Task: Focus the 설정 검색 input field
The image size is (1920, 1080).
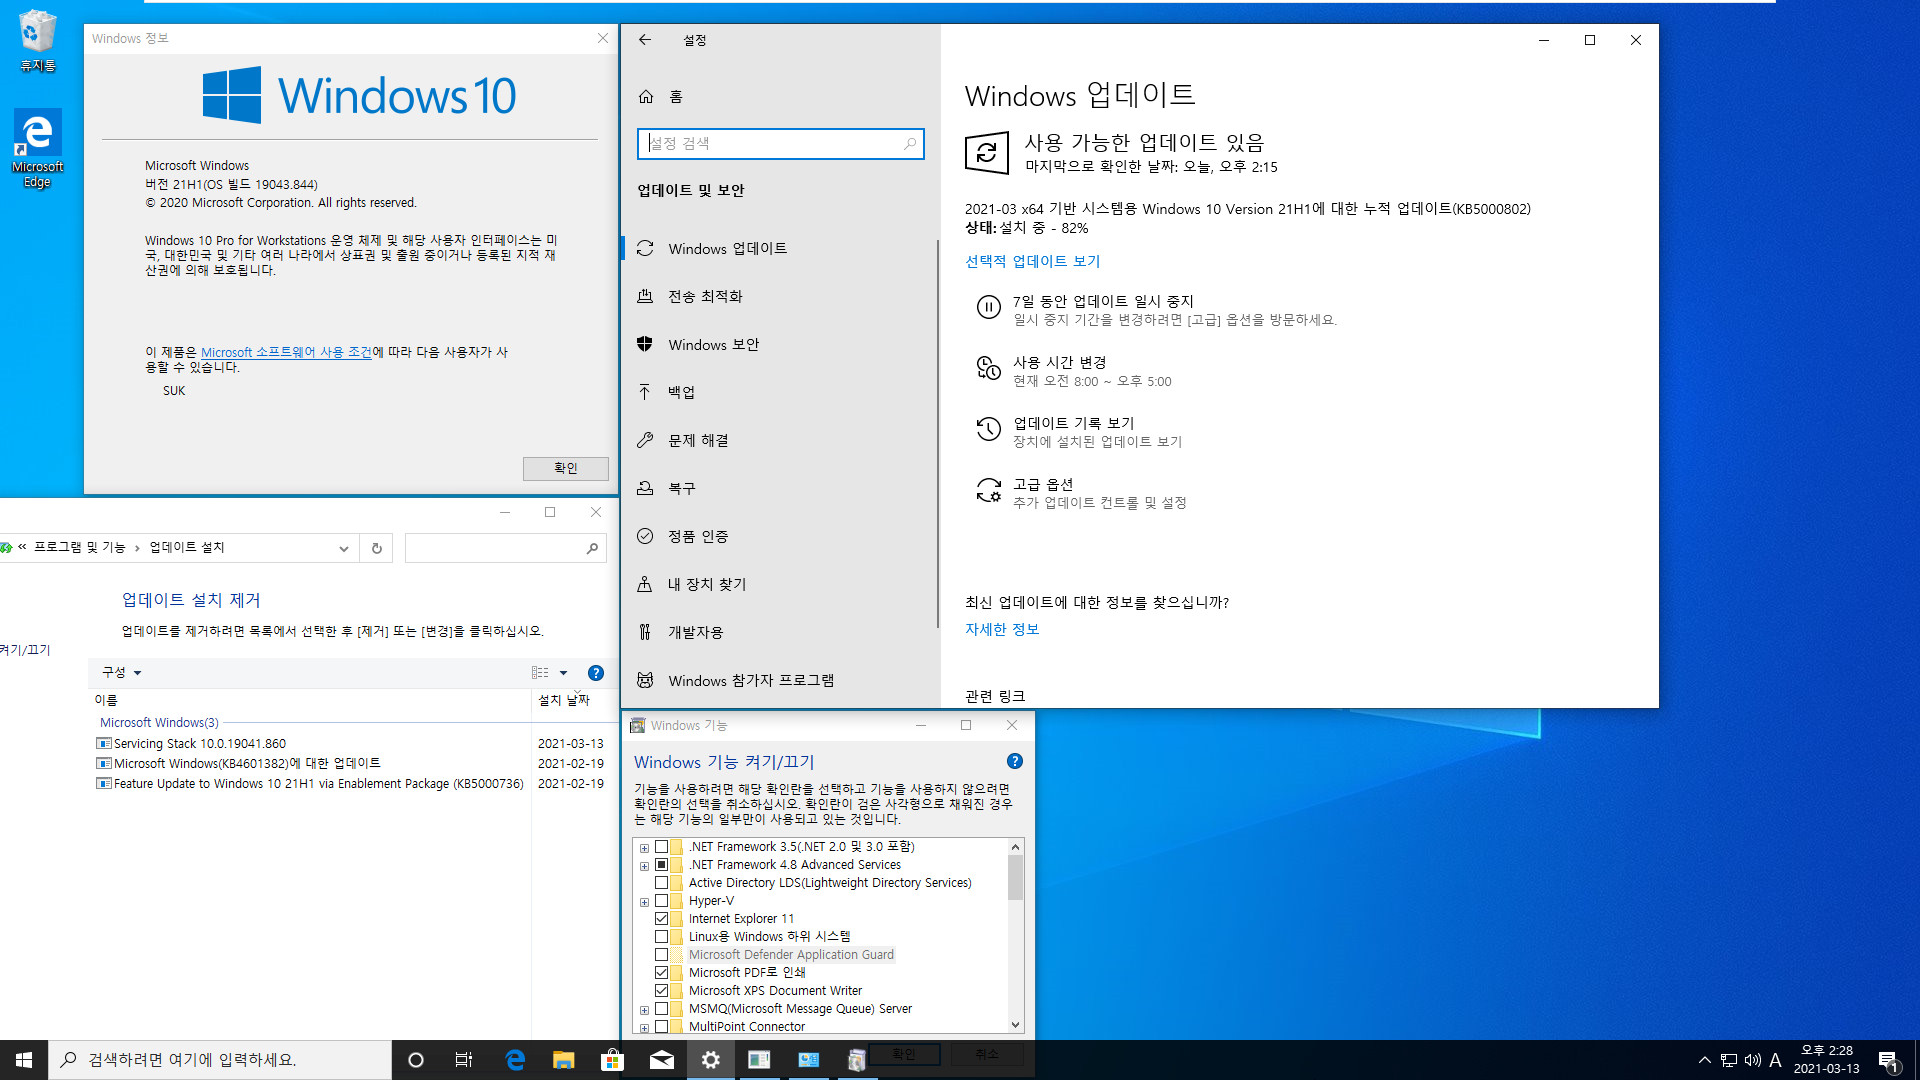Action: 780,144
